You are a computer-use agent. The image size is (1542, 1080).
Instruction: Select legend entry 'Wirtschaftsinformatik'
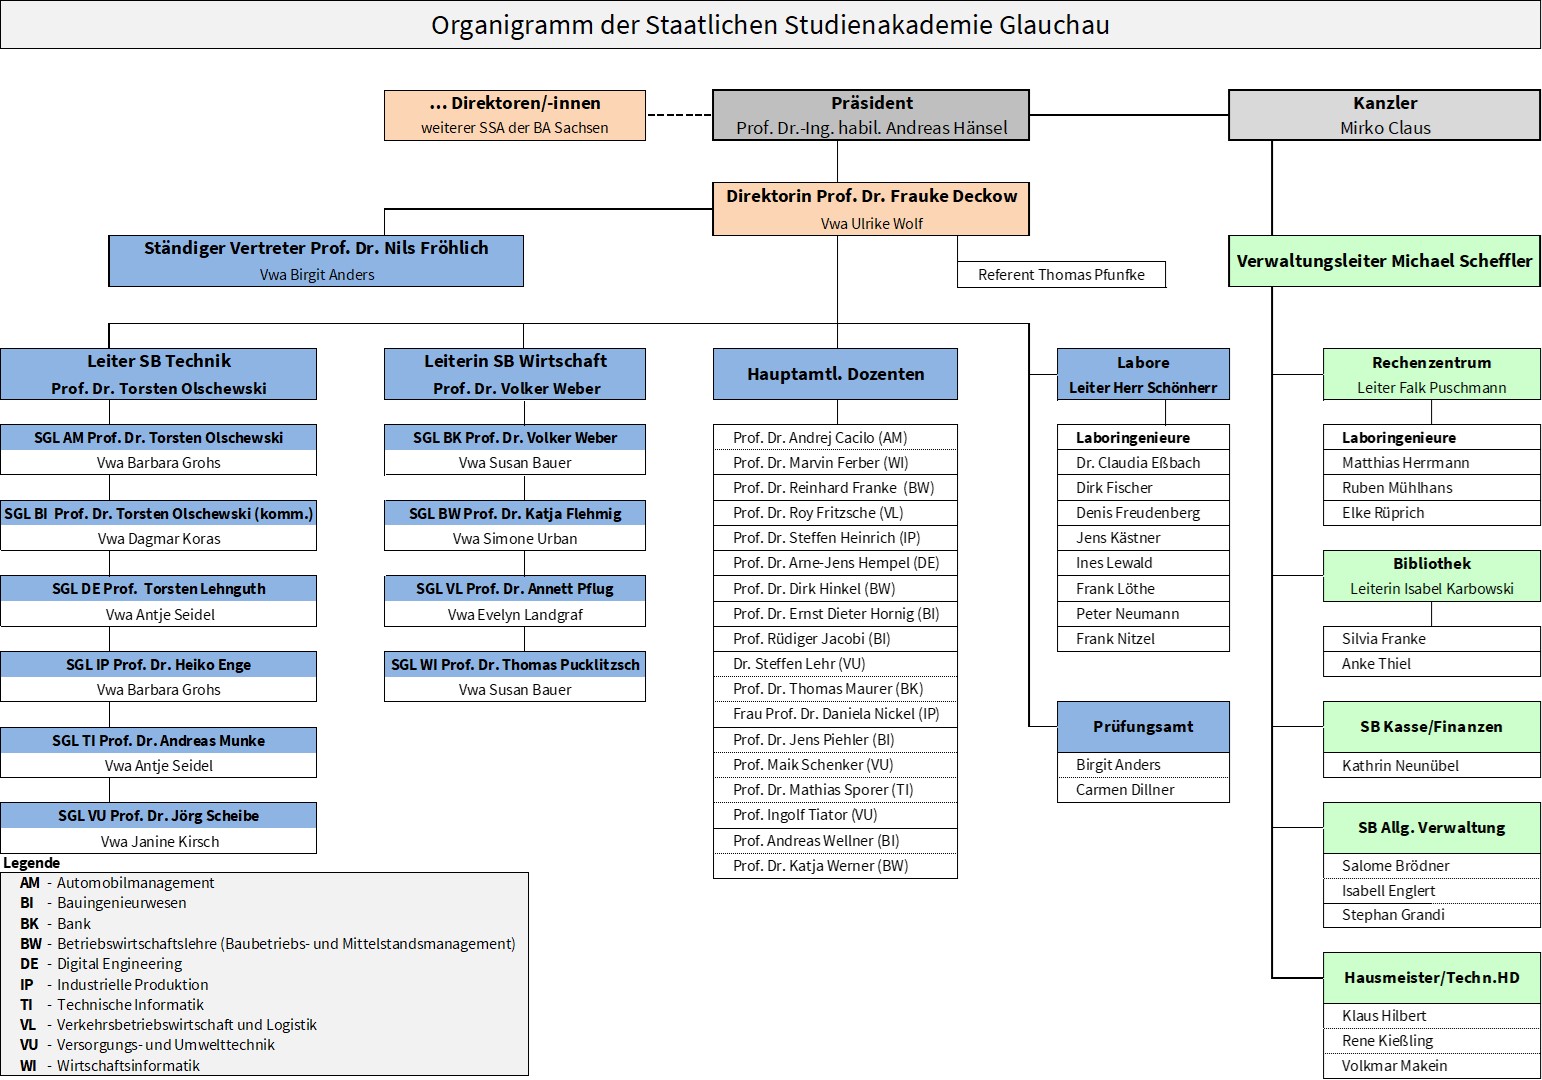128,1066
